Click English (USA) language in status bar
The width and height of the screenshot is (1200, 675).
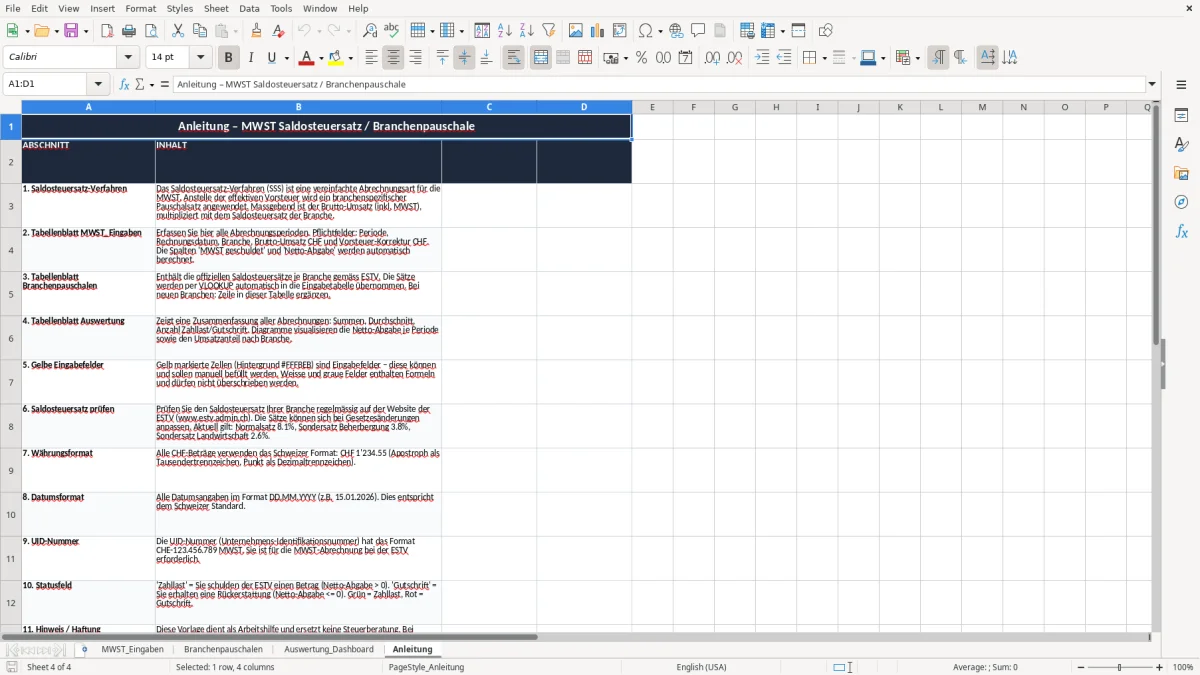(701, 667)
